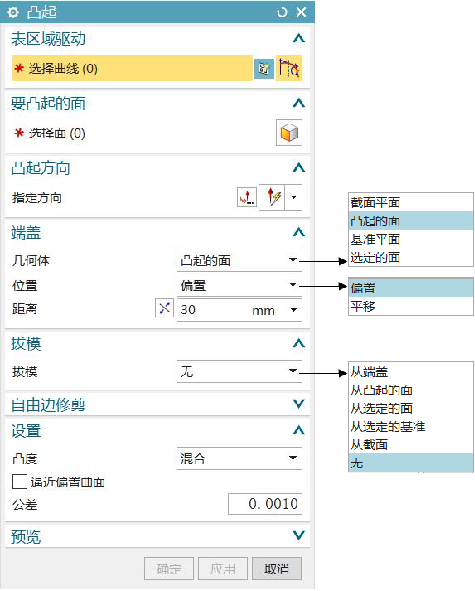Screen dimensions: 475x591
Task: Expand the 自由边修剪 section
Action: [158, 405]
